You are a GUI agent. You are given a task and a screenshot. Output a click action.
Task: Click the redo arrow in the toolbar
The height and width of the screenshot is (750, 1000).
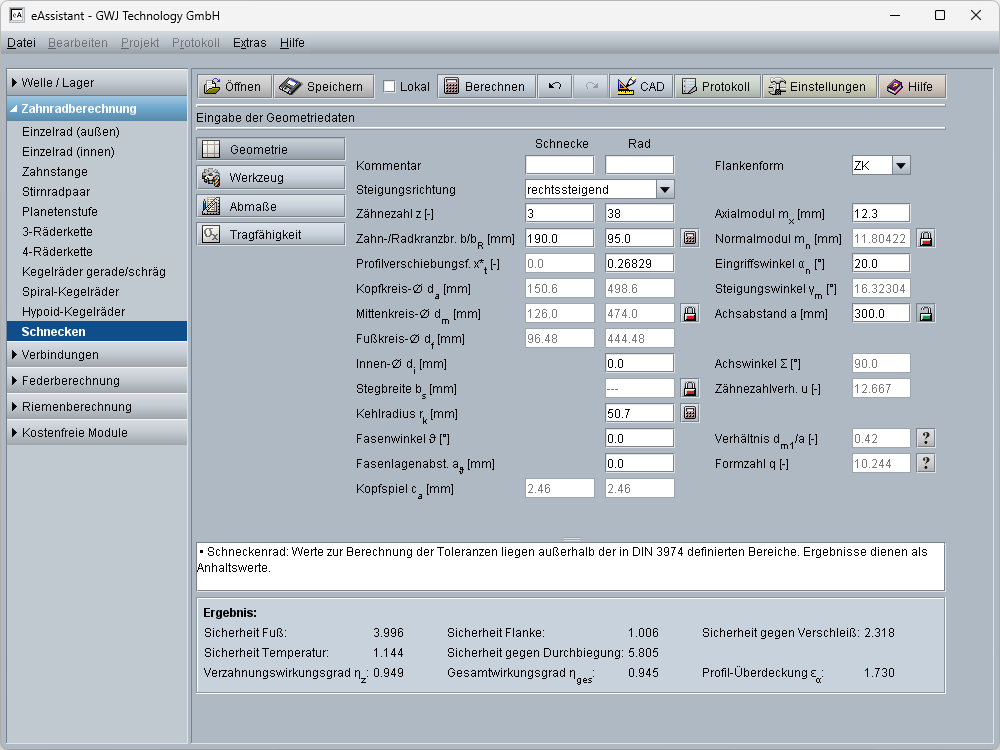(x=591, y=87)
